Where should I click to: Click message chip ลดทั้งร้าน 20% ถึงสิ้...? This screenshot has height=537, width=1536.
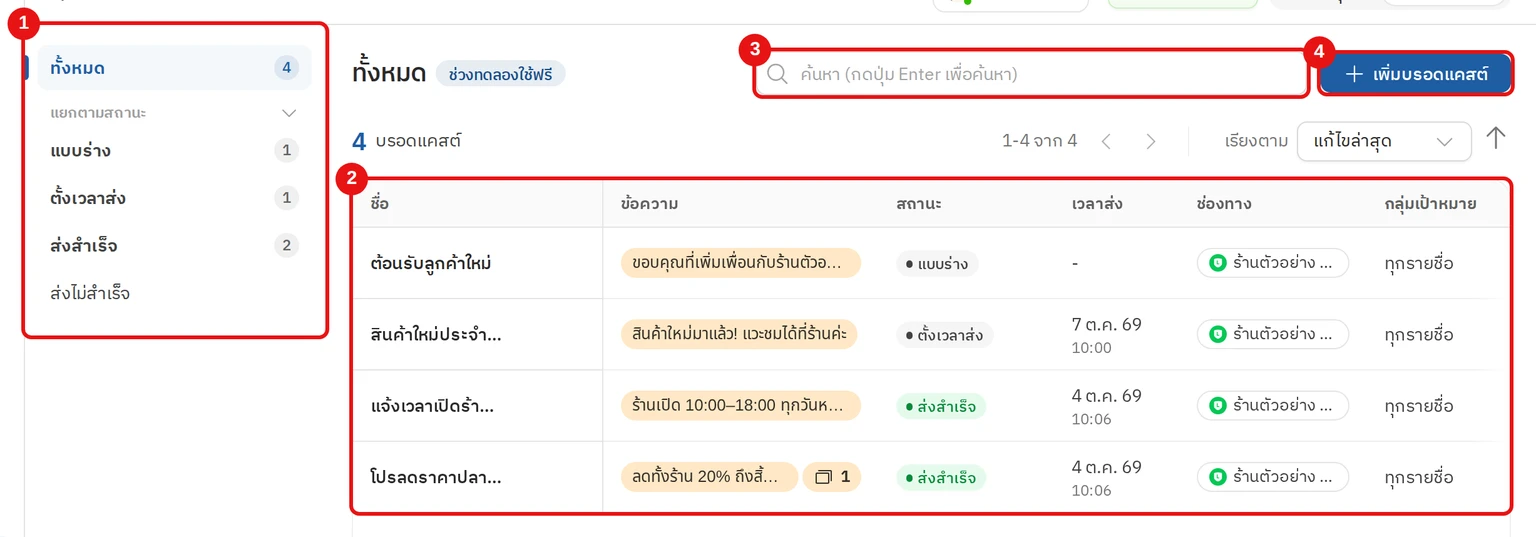(x=709, y=476)
